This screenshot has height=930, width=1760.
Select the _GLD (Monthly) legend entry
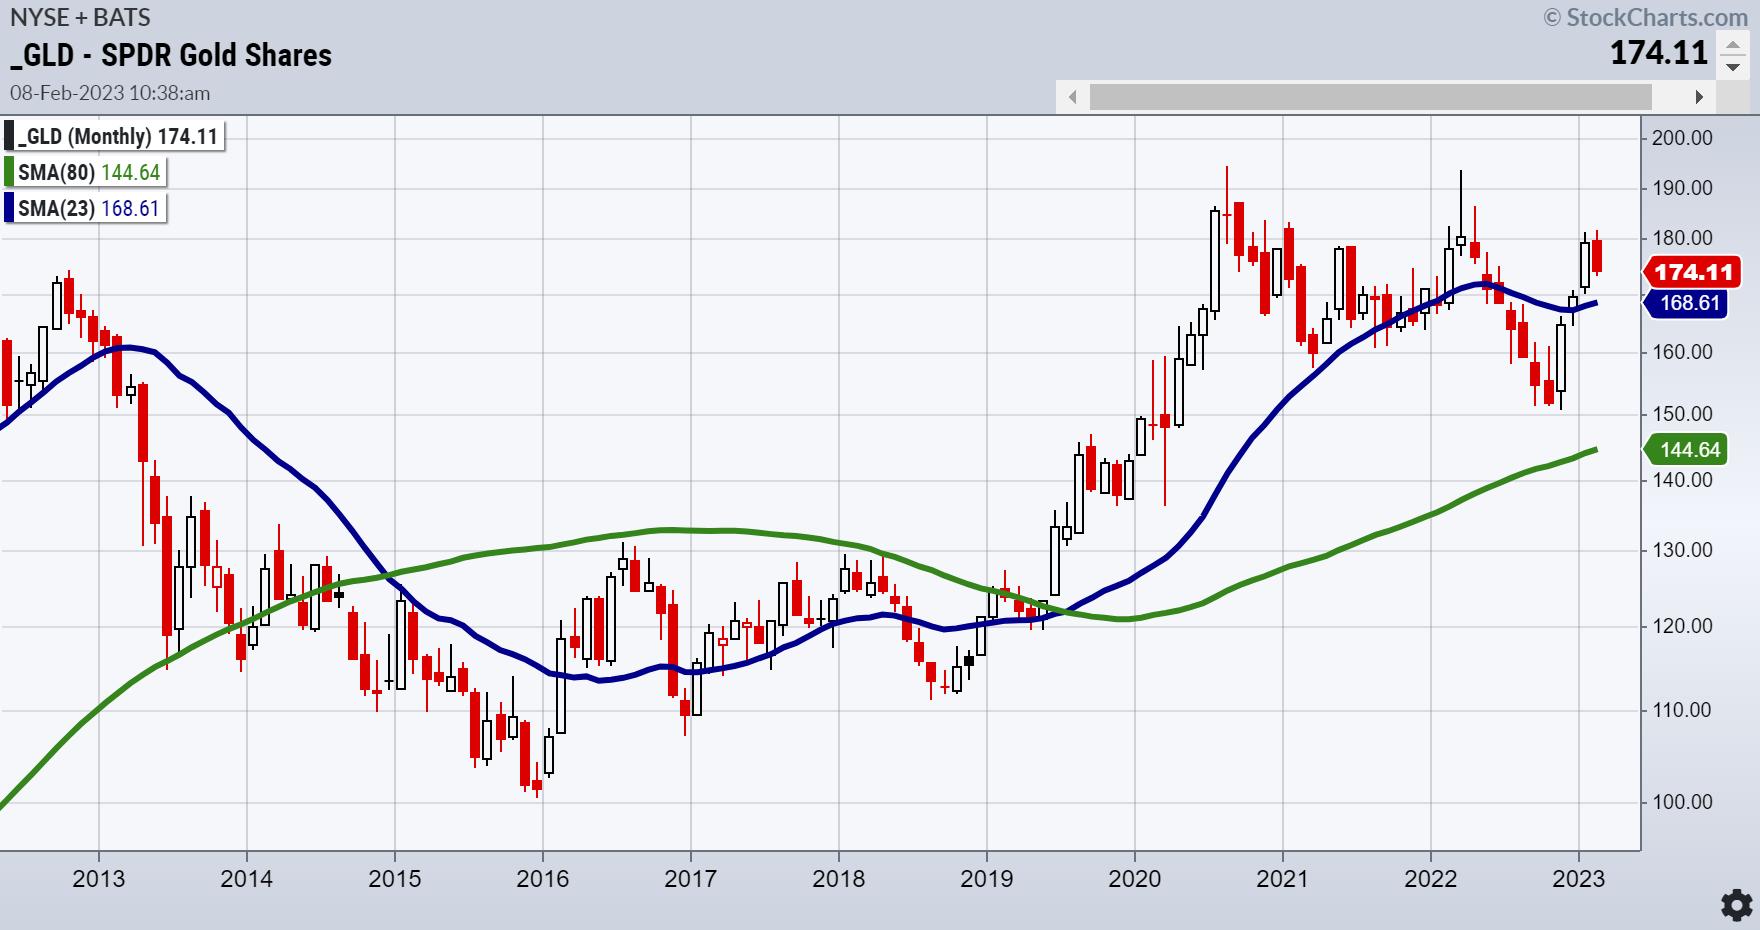(118, 137)
